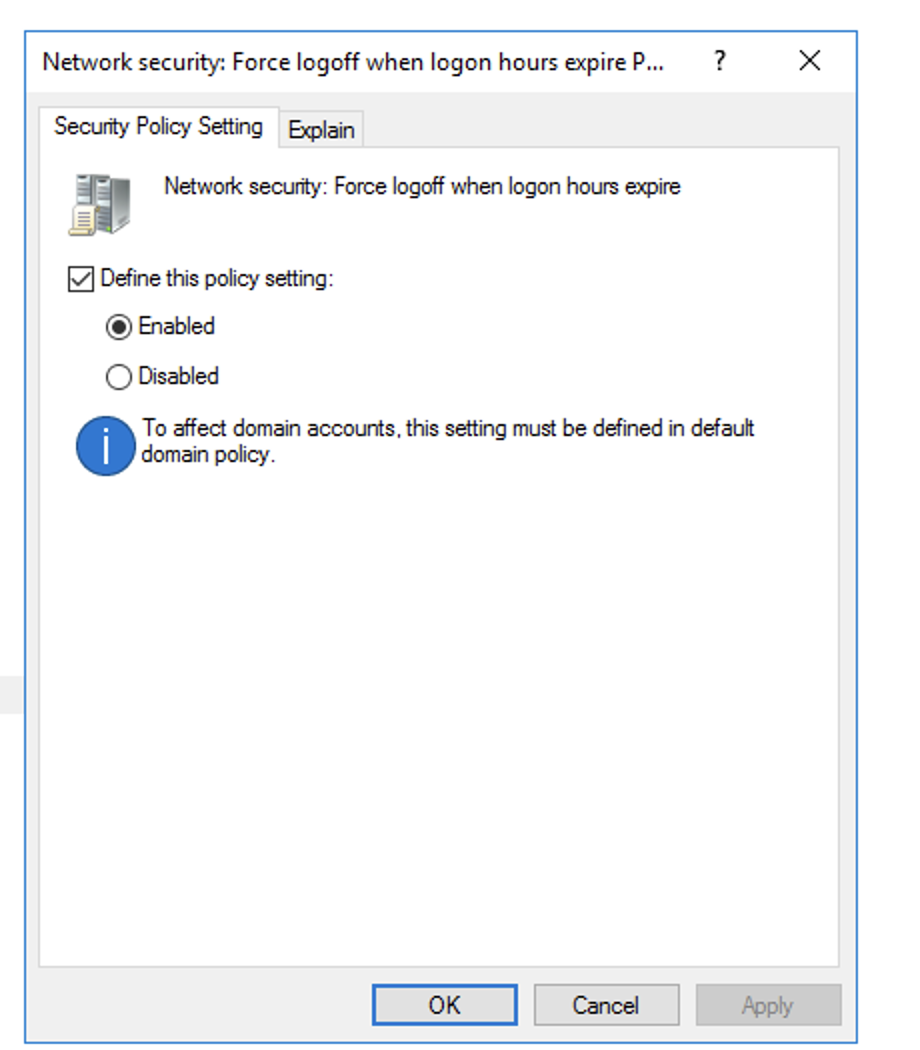Select the info bubble next to the notice
This screenshot has width=920, height=1050.
pyautogui.click(x=104, y=440)
